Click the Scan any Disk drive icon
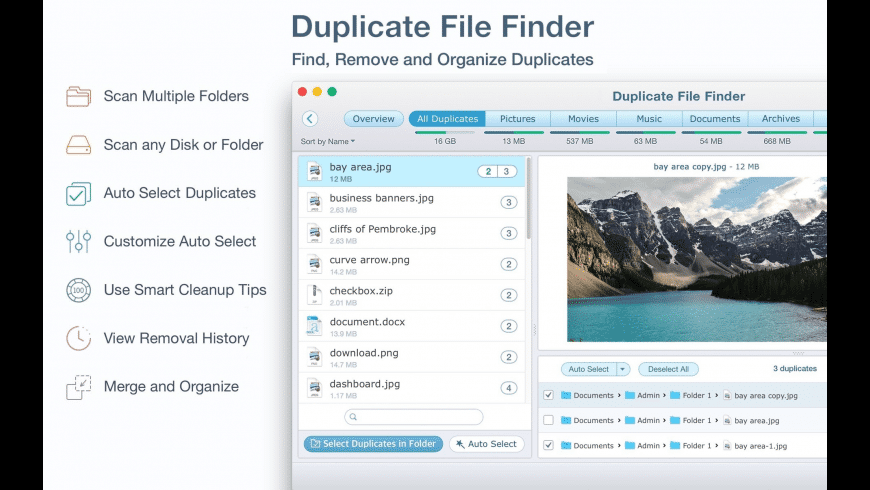Viewport: 870px width, 490px height. pos(78,145)
